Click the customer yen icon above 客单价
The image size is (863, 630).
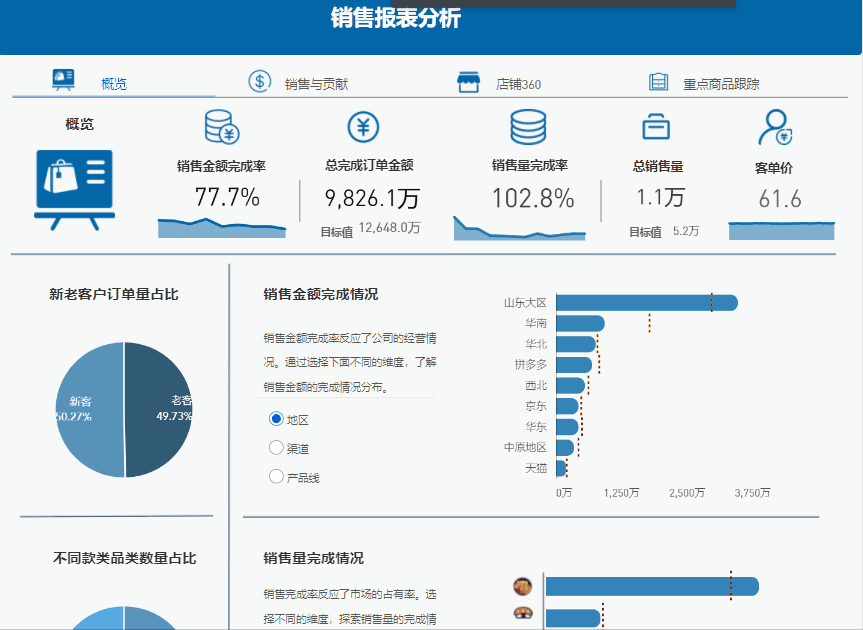[x=775, y=127]
